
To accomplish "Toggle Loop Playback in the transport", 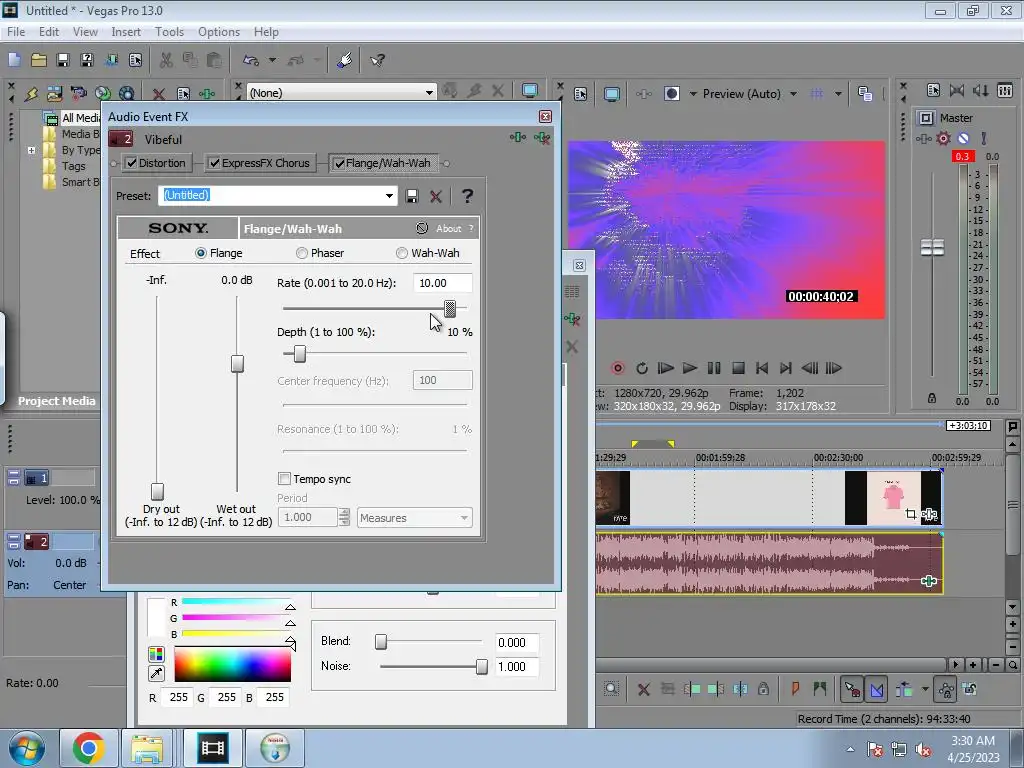I will pyautogui.click(x=641, y=368).
